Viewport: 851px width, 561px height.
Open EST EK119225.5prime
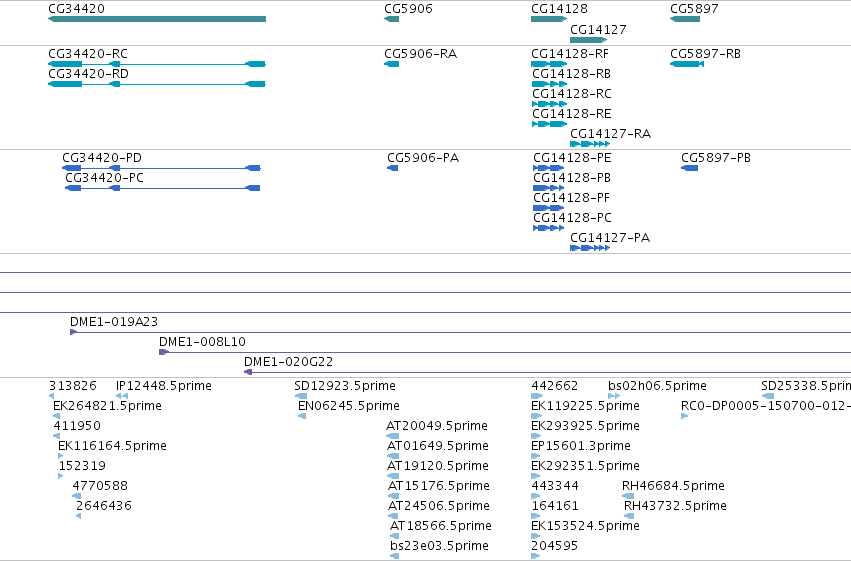click(x=586, y=406)
